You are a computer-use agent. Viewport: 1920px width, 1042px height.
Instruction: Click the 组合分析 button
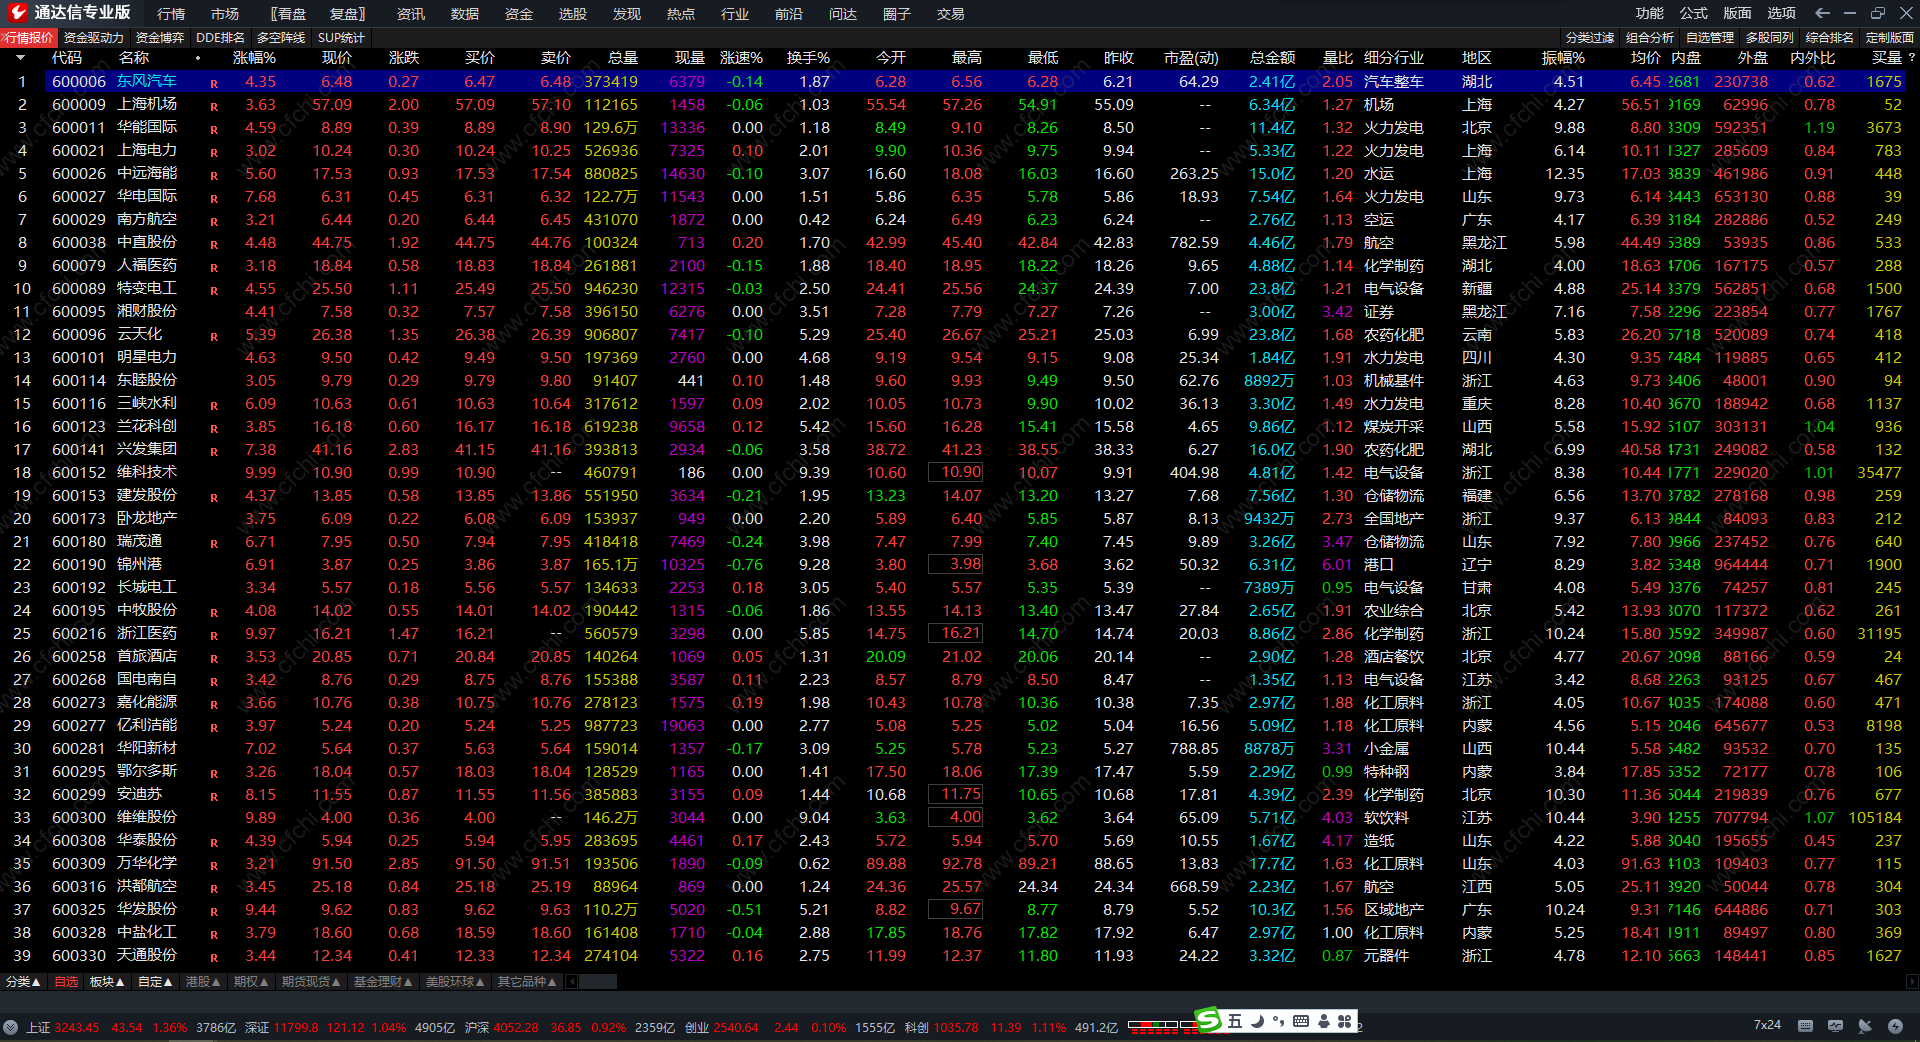[x=1650, y=38]
